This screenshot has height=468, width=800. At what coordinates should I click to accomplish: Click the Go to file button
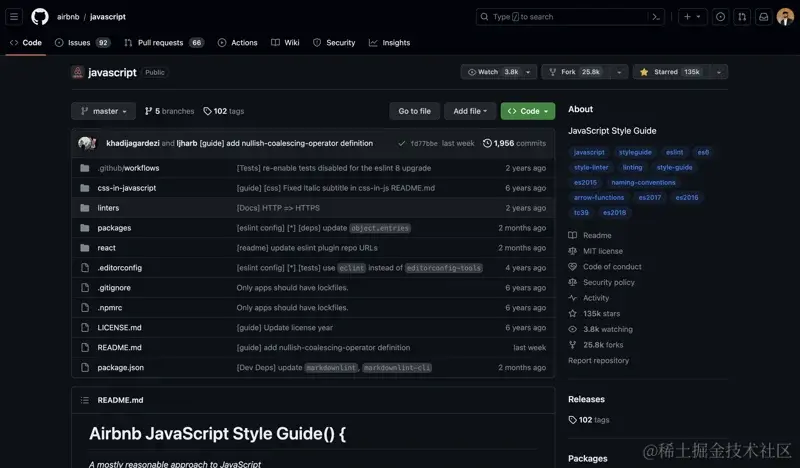pos(414,111)
